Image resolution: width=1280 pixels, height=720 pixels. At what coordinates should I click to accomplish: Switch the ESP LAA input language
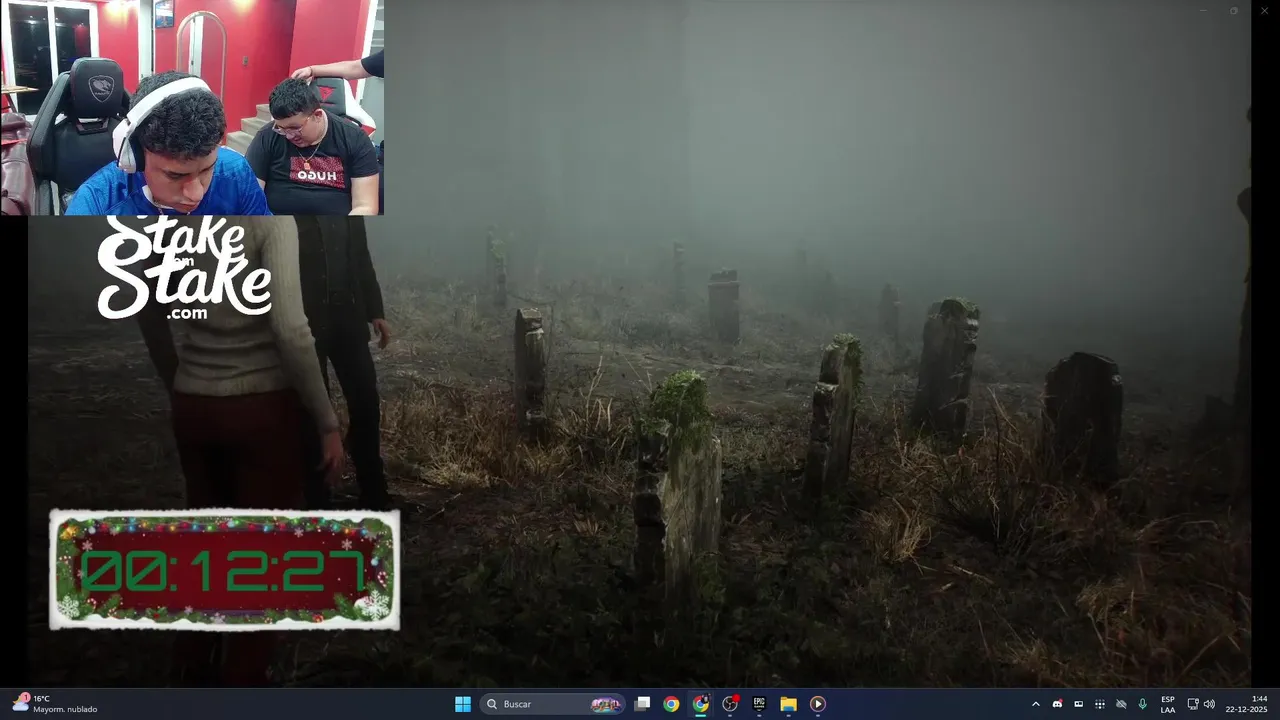tap(1168, 704)
